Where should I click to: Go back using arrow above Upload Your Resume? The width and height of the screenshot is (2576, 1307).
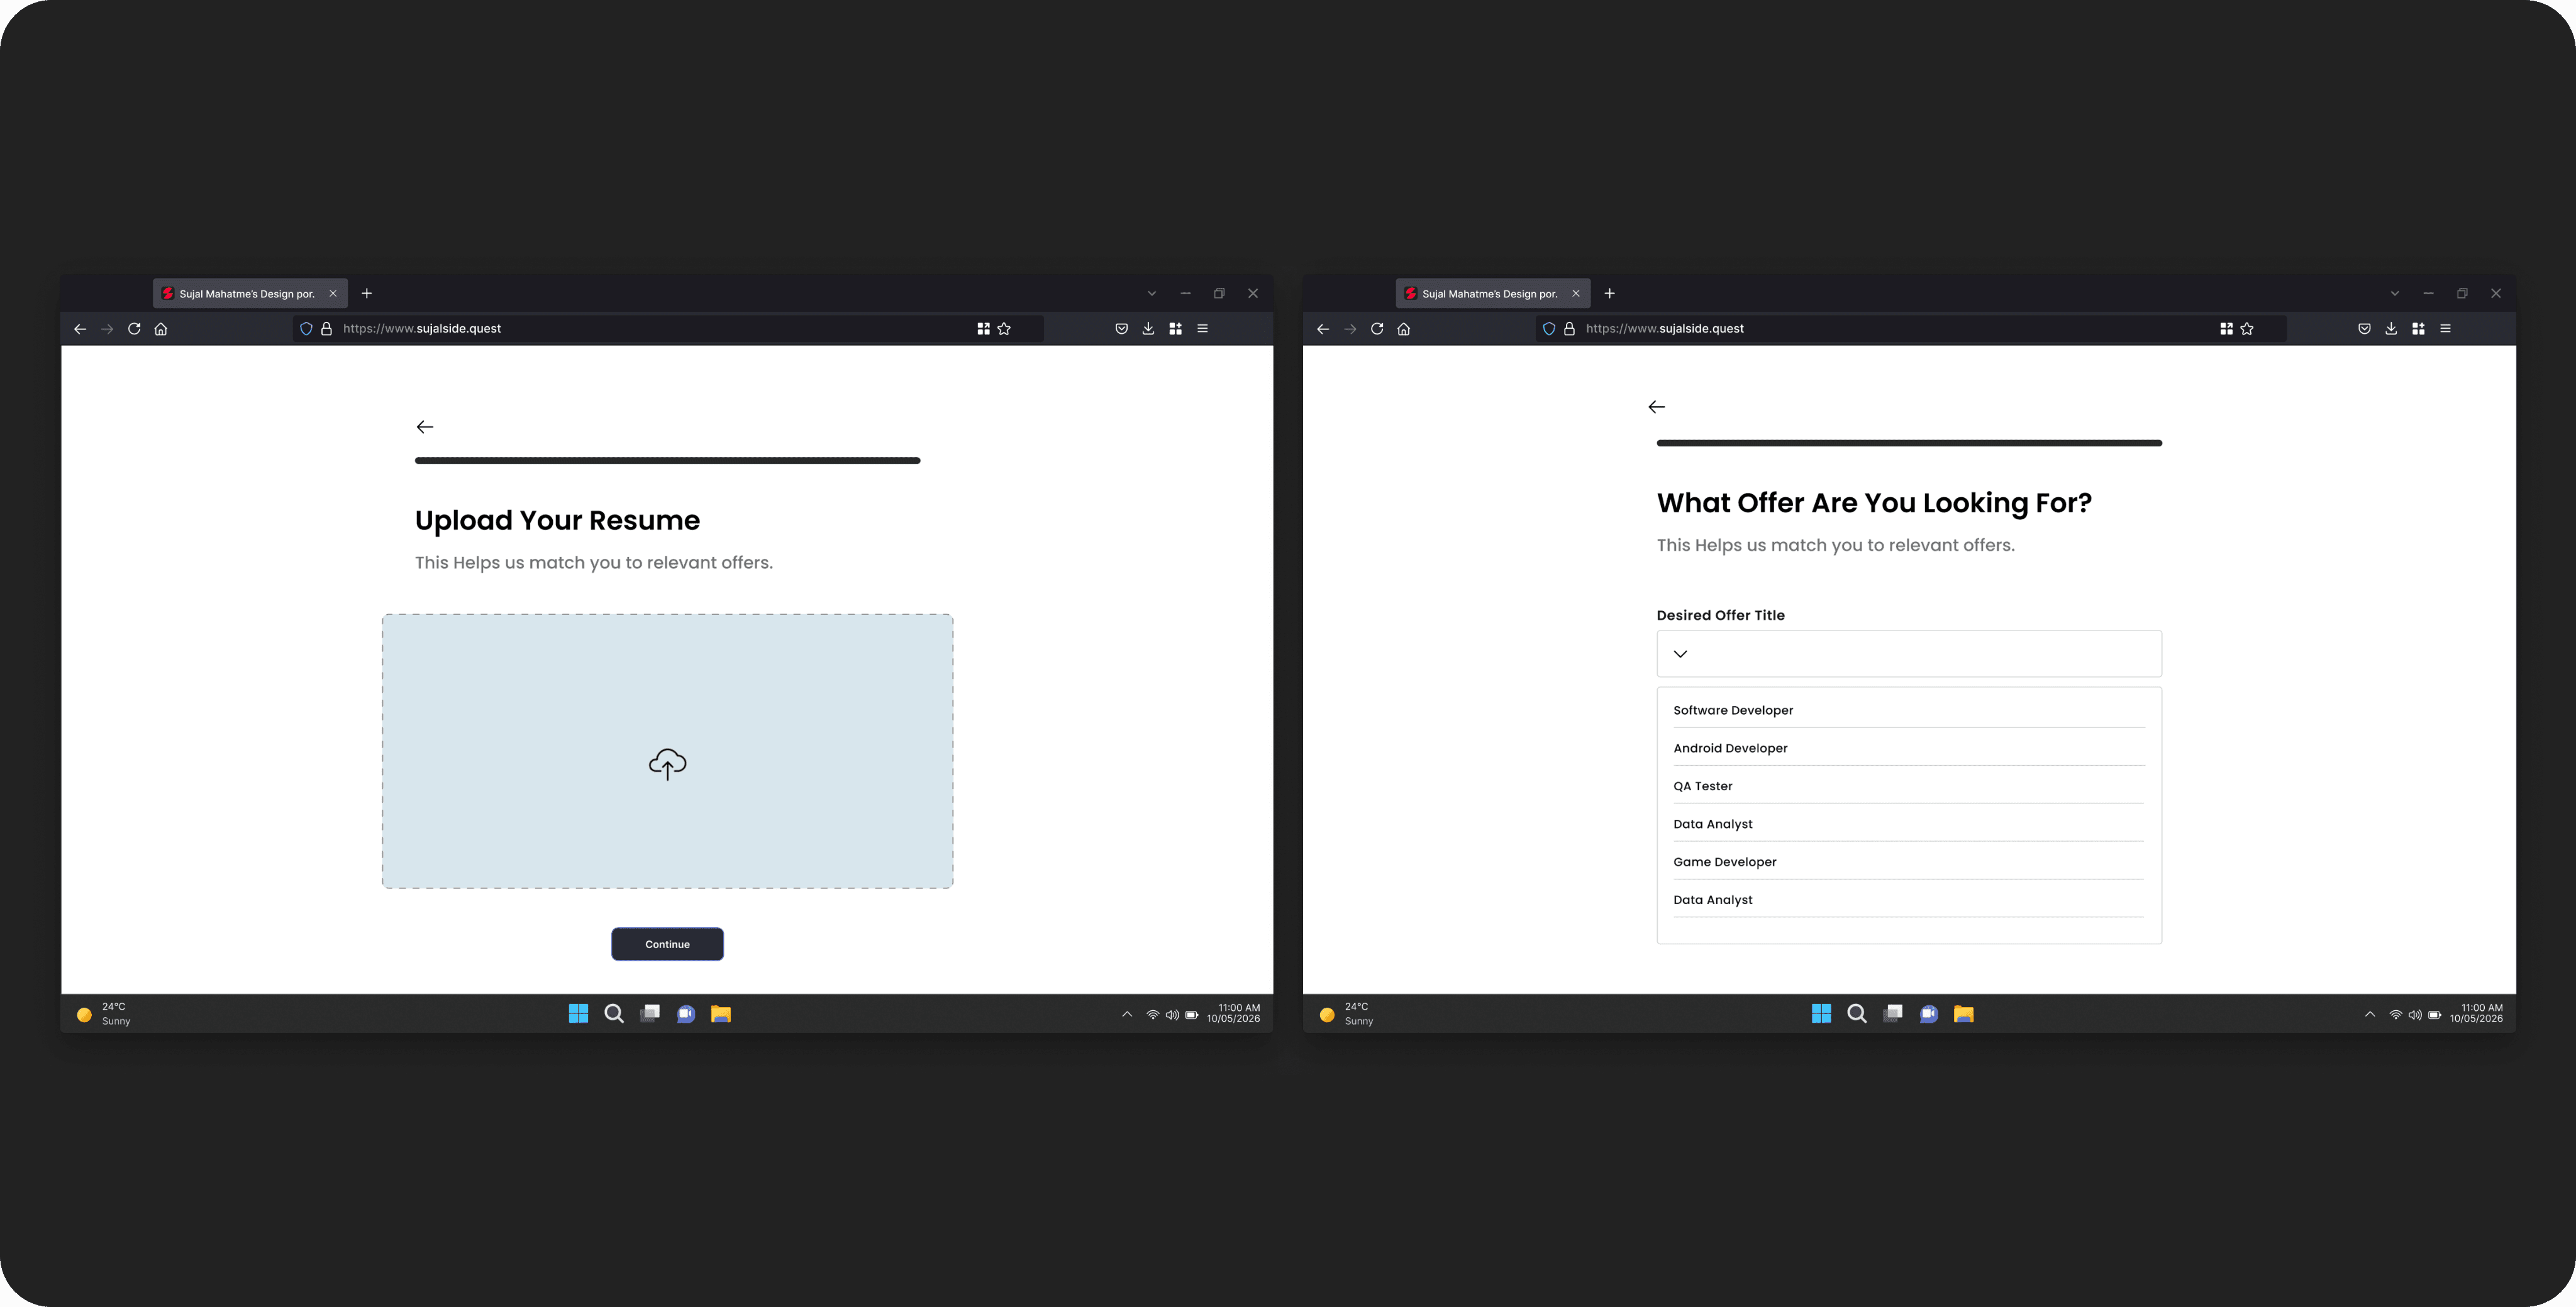click(x=425, y=427)
